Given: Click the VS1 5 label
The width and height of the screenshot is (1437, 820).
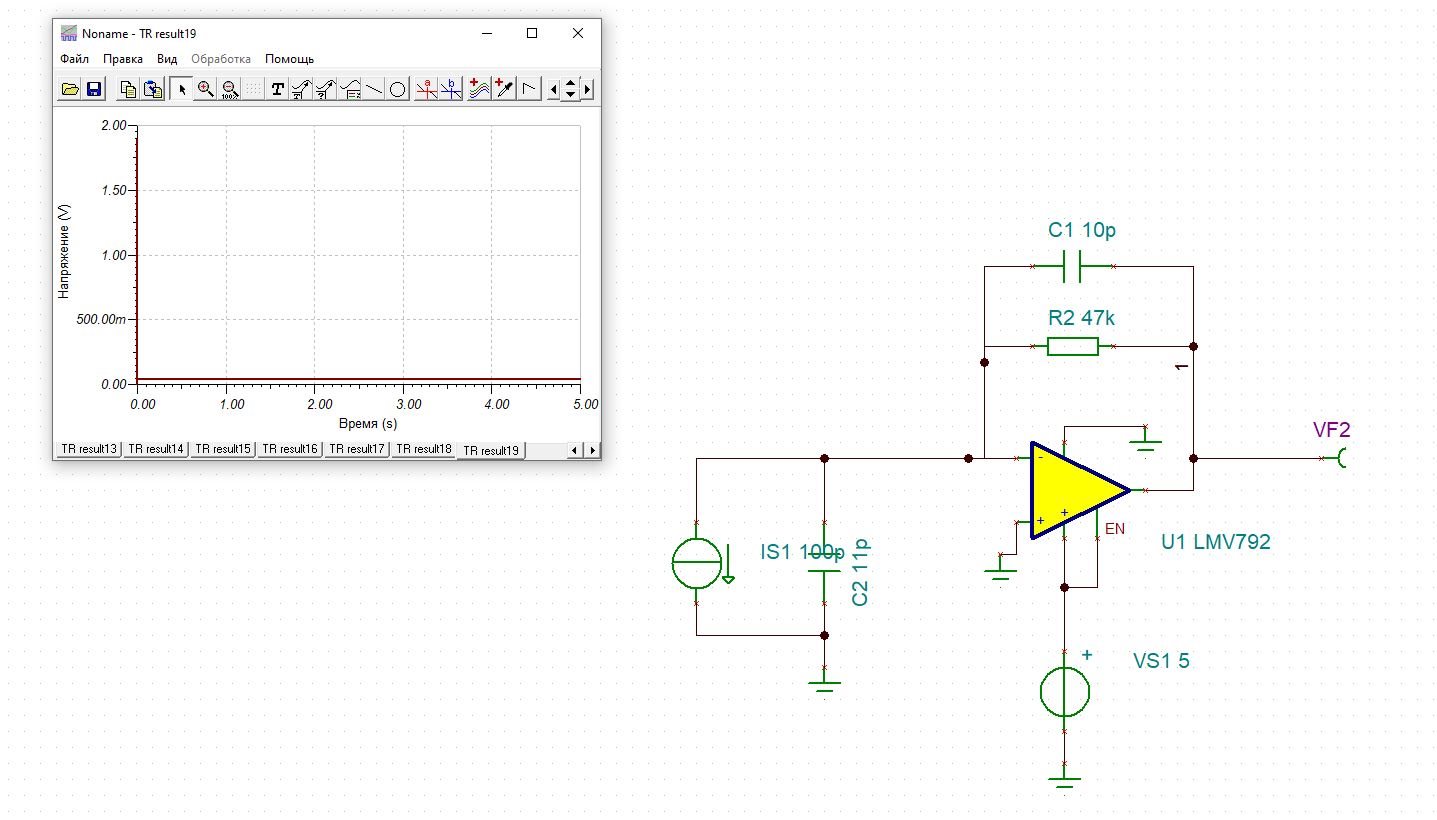Looking at the screenshot, I should click(x=1161, y=661).
